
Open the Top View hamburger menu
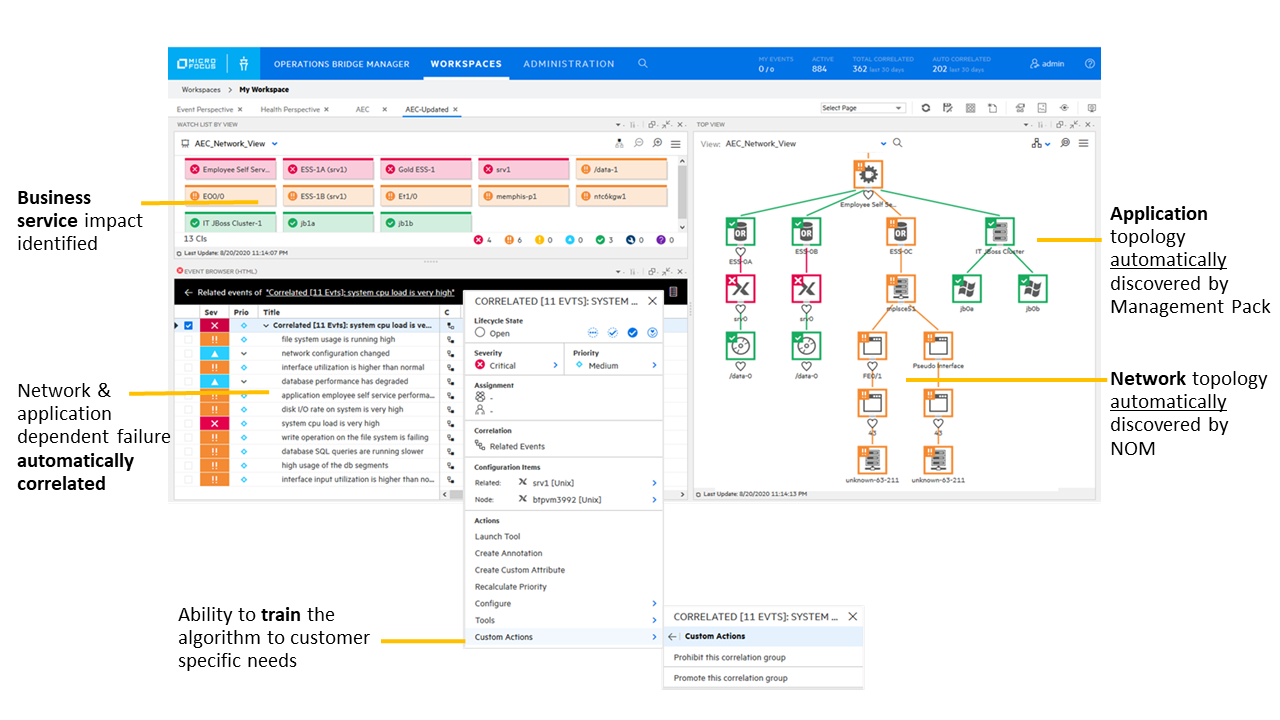click(x=1083, y=144)
